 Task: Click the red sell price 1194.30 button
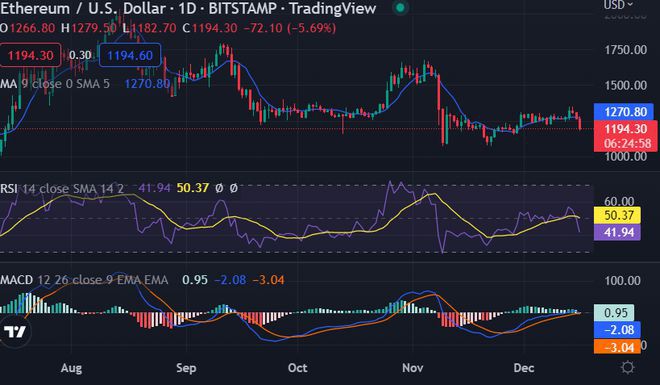point(30,55)
